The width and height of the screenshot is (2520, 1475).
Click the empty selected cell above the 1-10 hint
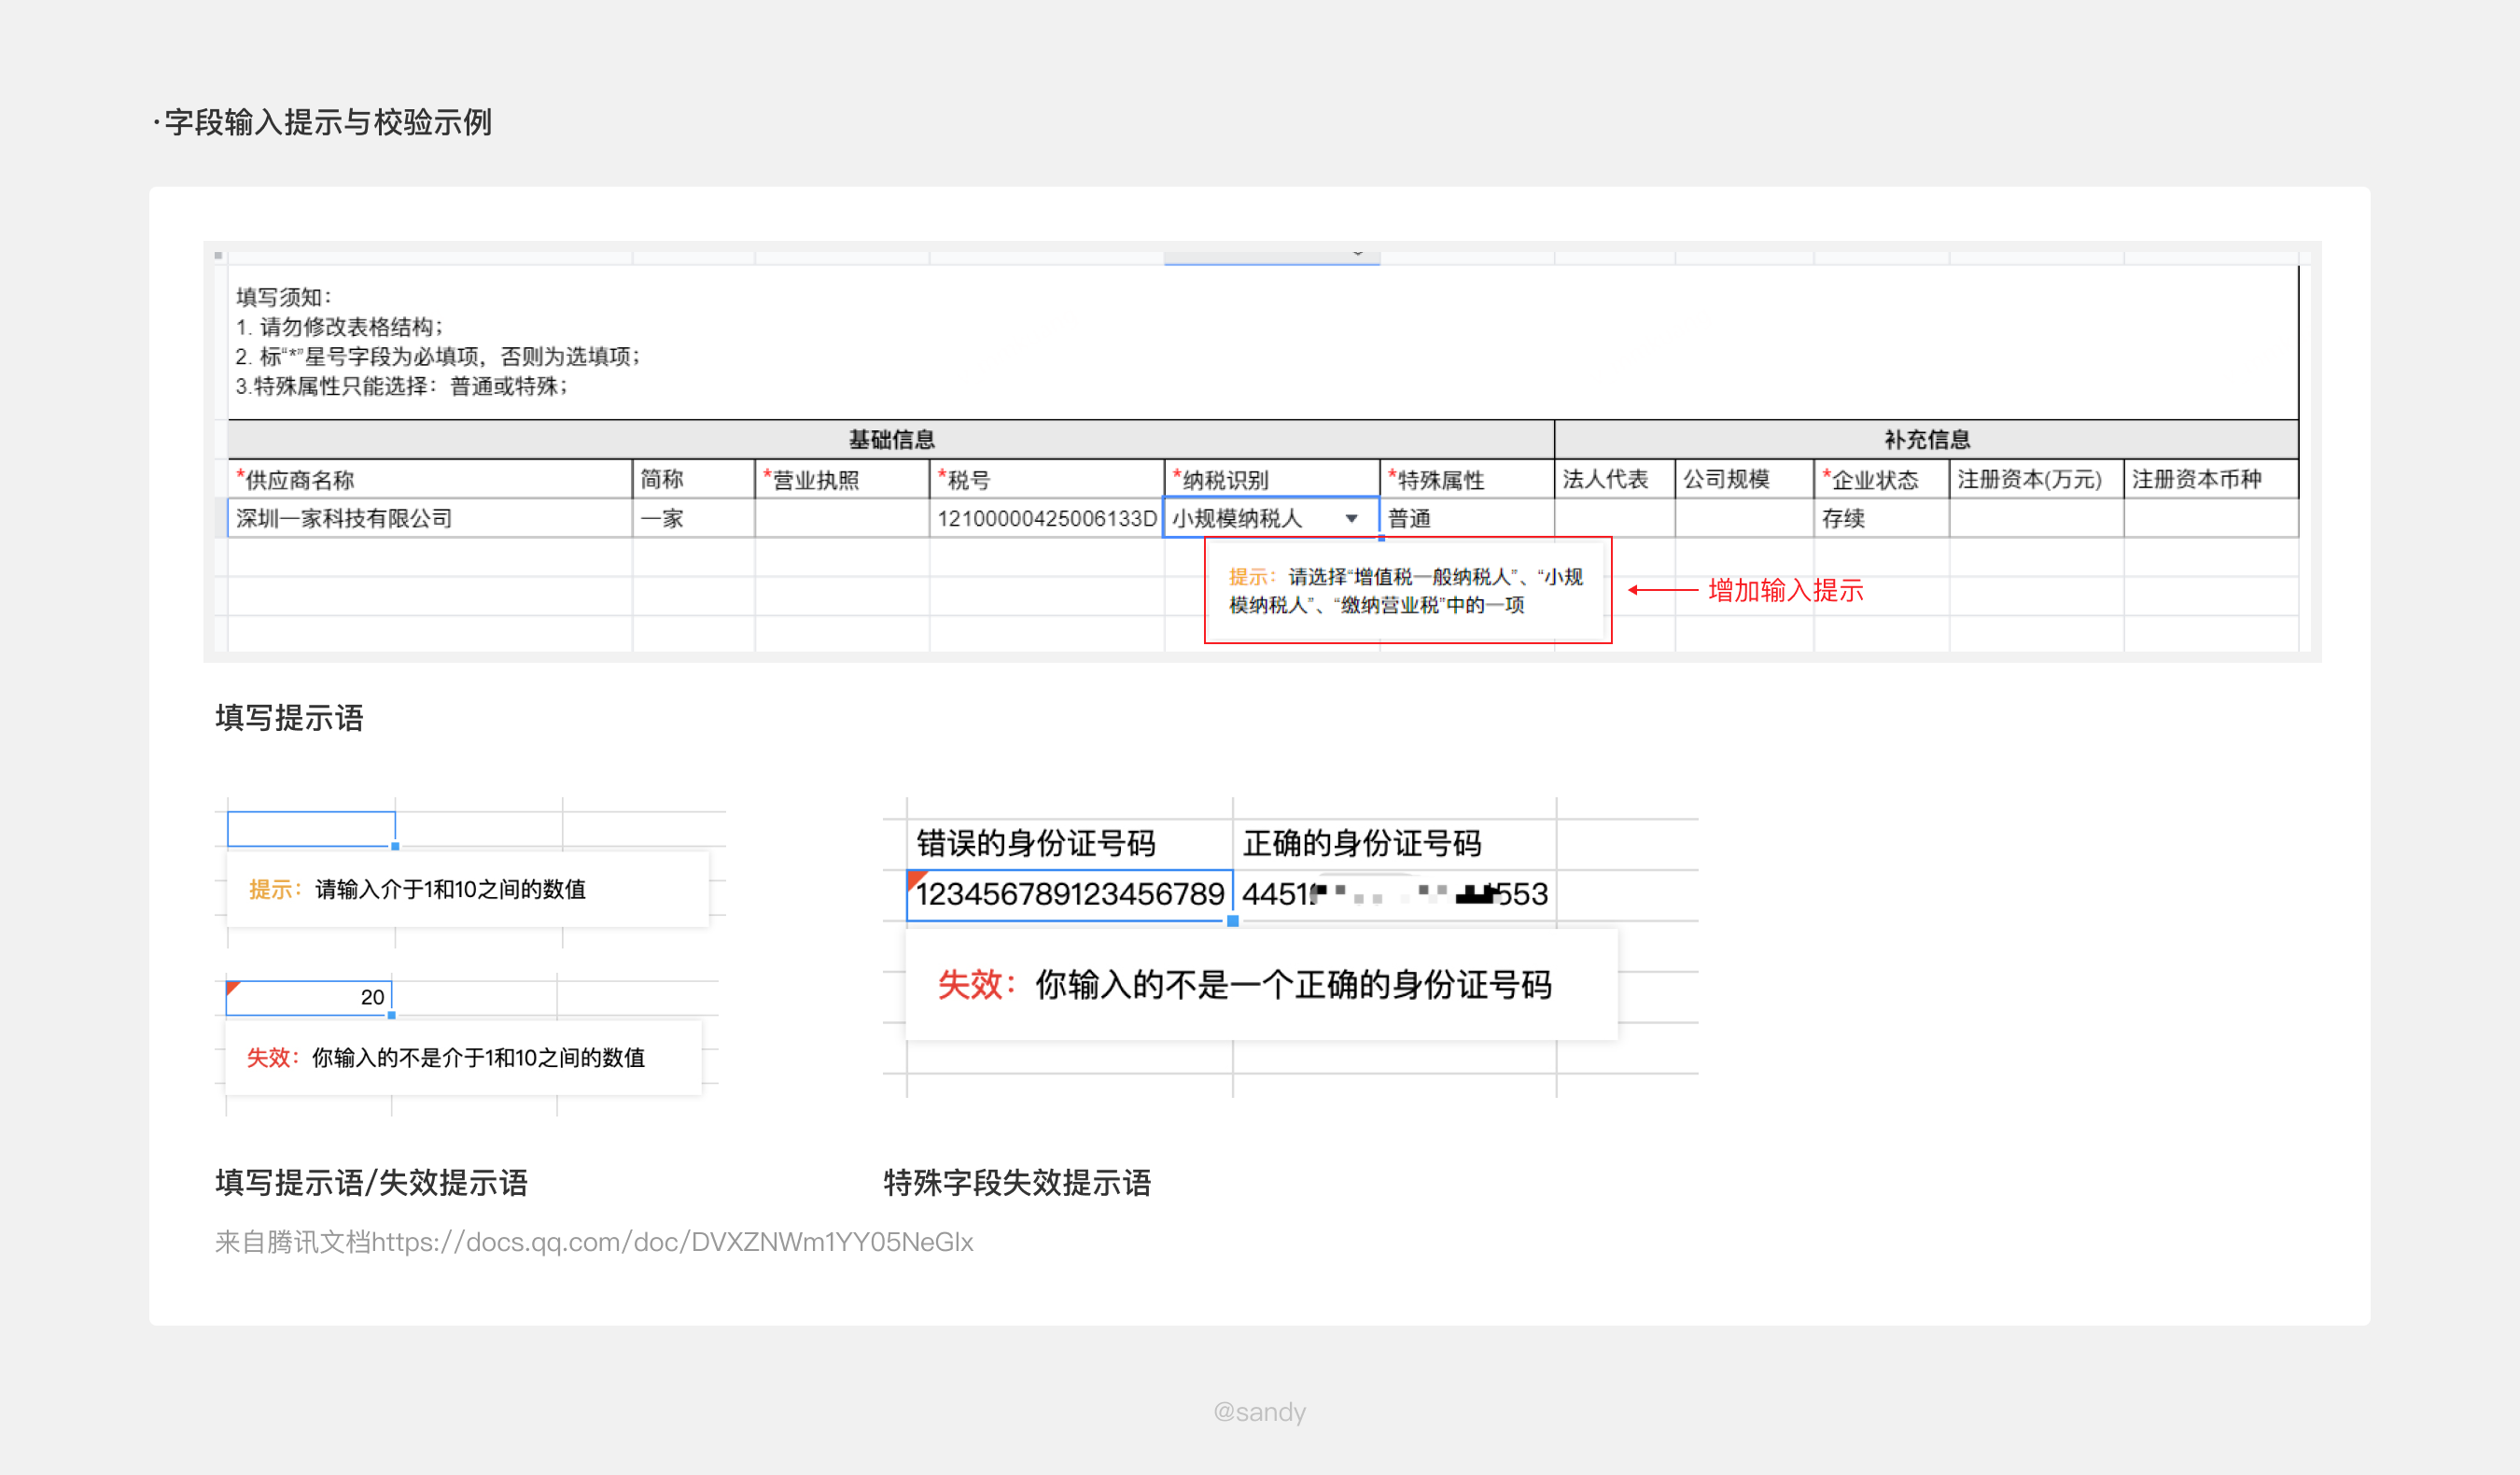[x=311, y=829]
